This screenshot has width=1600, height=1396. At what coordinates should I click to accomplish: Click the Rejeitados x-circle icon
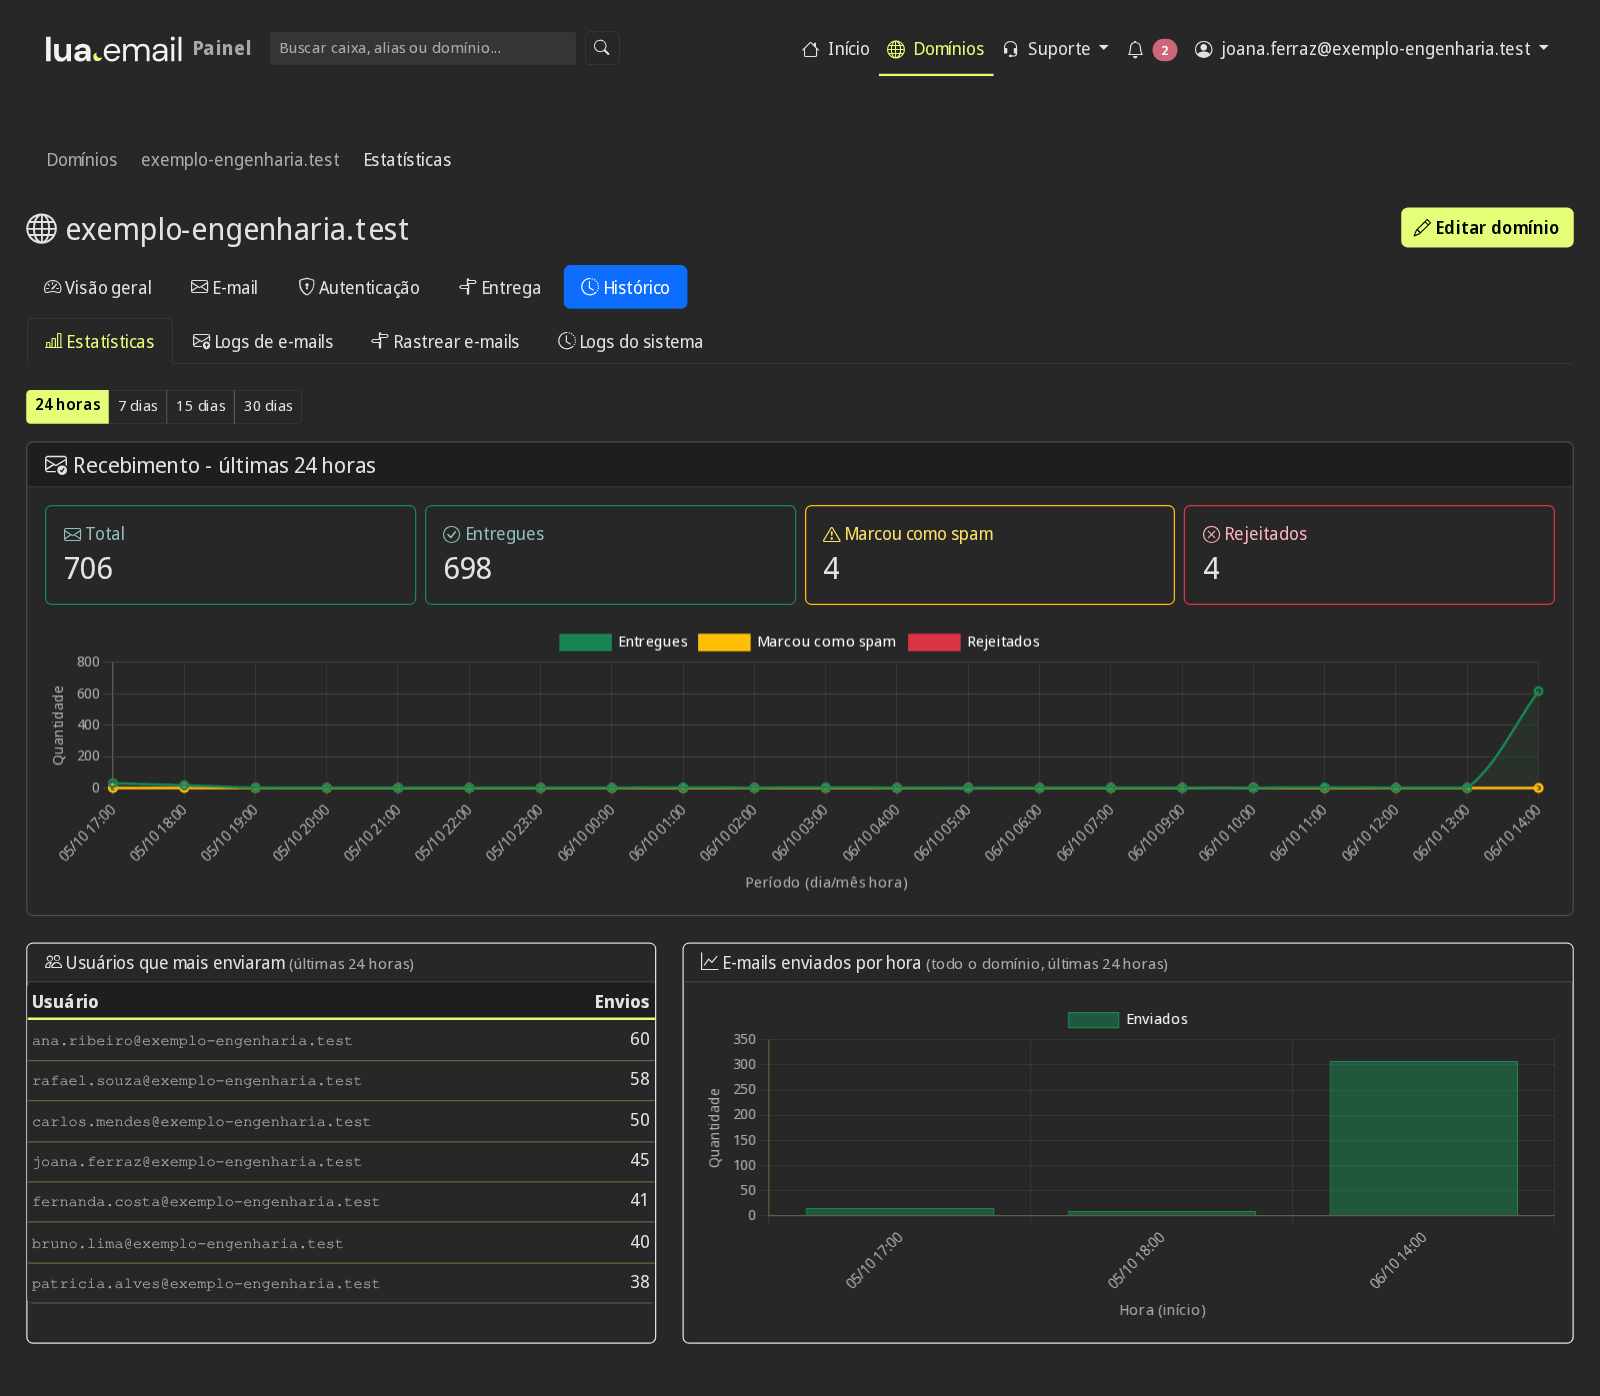tap(1211, 534)
